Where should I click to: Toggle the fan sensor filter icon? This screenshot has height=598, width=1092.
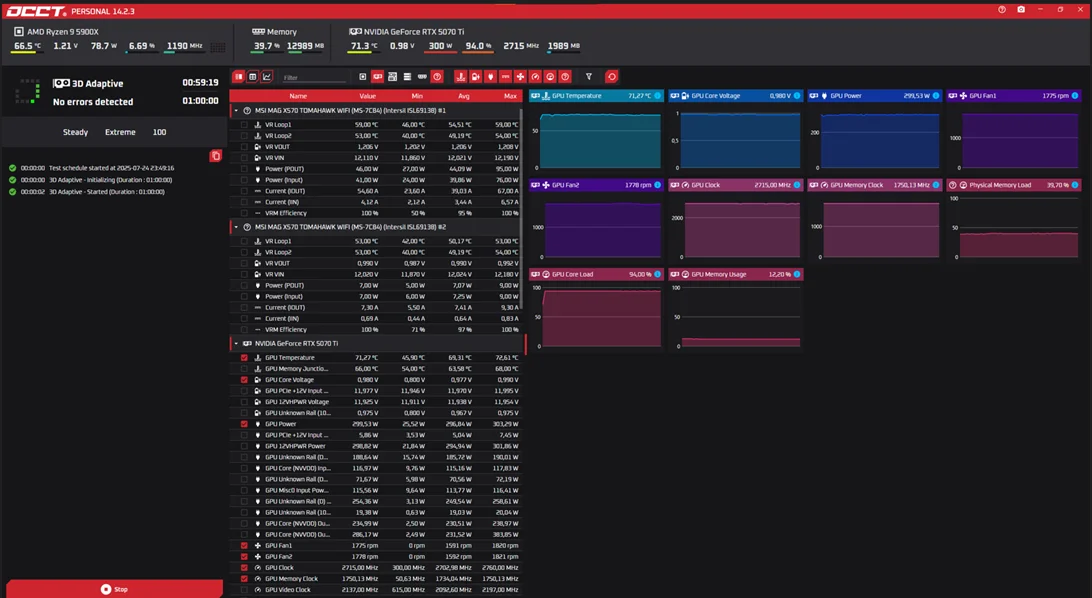point(520,77)
